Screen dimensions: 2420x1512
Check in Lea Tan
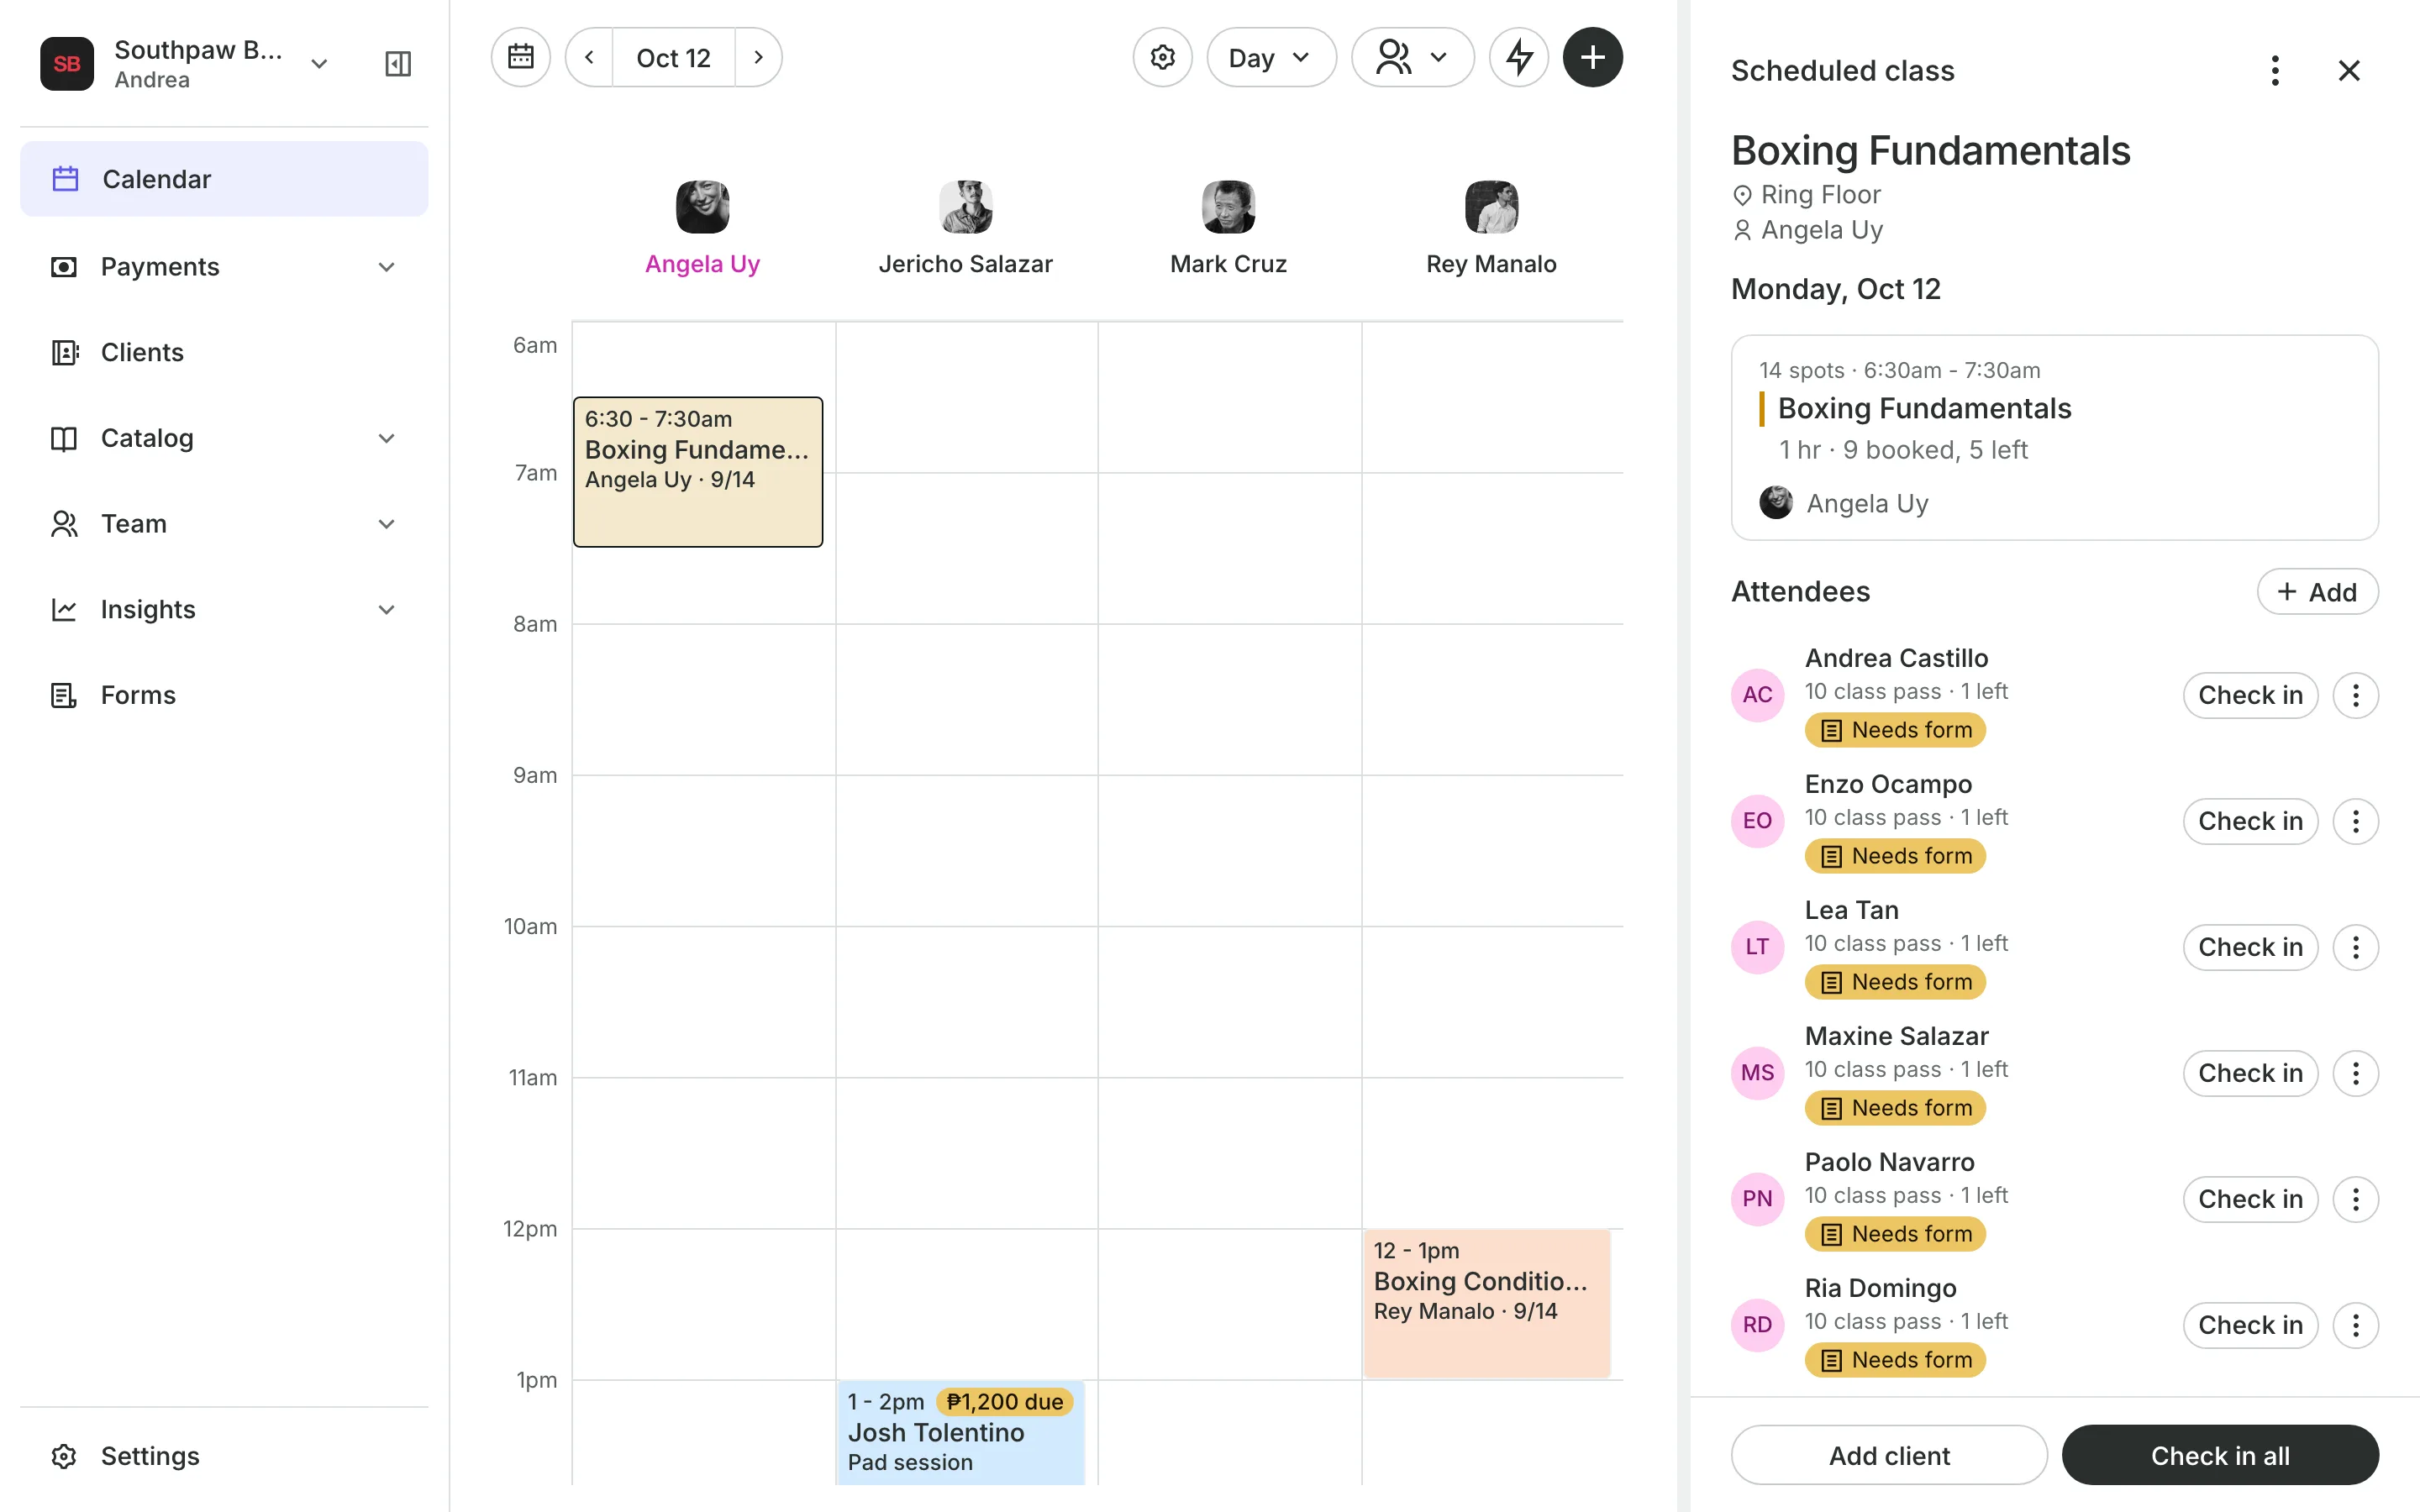2250,947
